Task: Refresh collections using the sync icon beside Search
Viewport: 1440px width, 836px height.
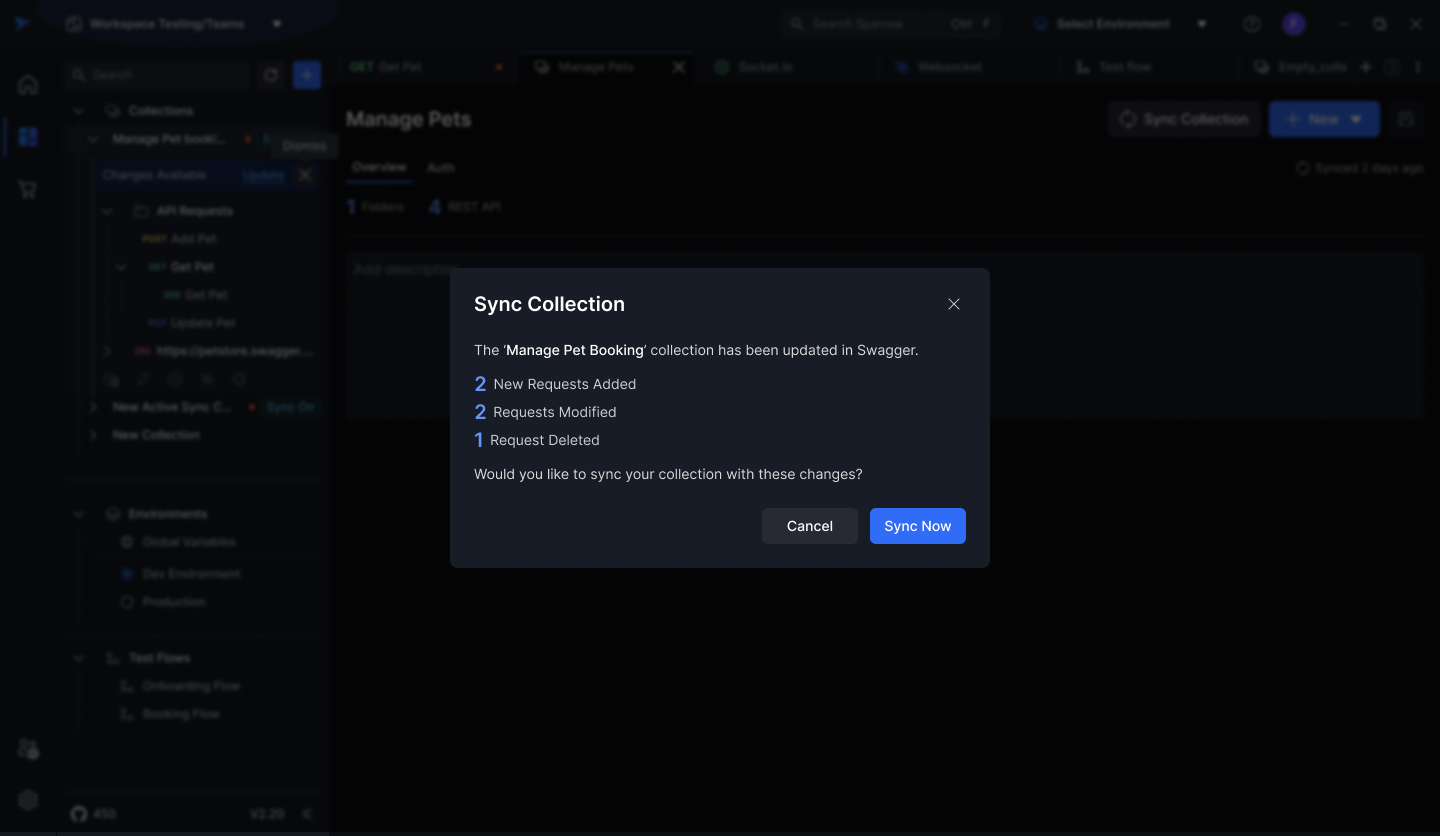Action: [270, 74]
